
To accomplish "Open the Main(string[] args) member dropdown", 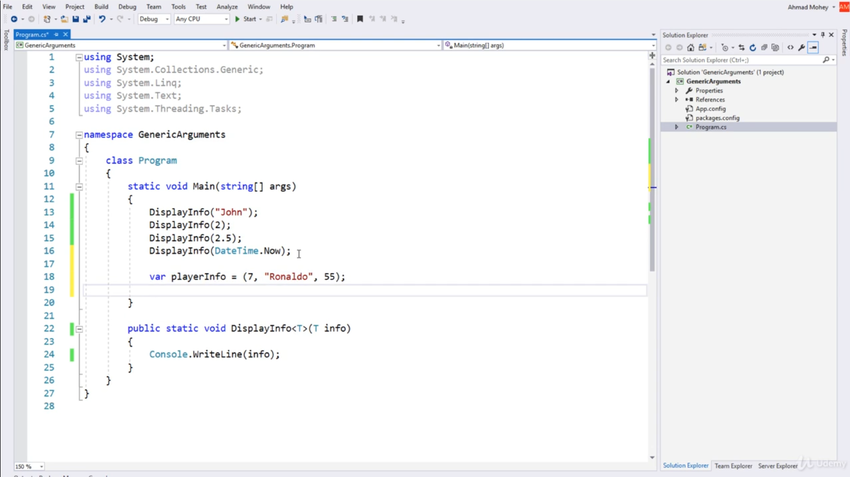I will point(549,46).
